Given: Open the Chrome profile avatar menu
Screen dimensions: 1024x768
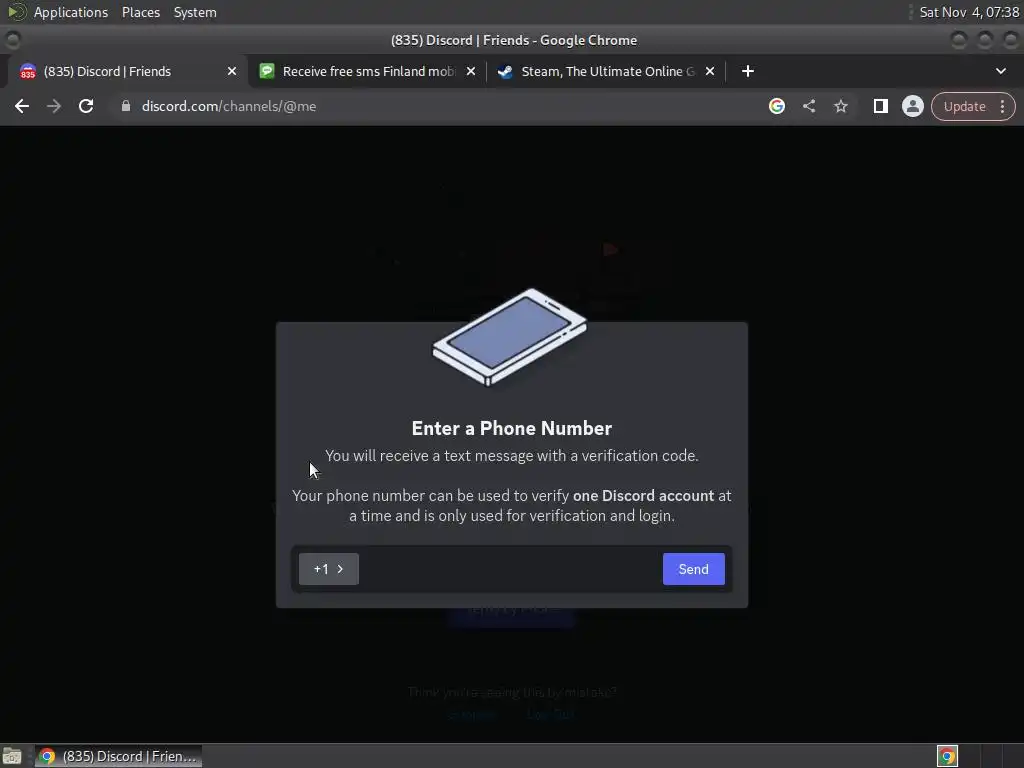Looking at the screenshot, I should pyautogui.click(x=912, y=106).
